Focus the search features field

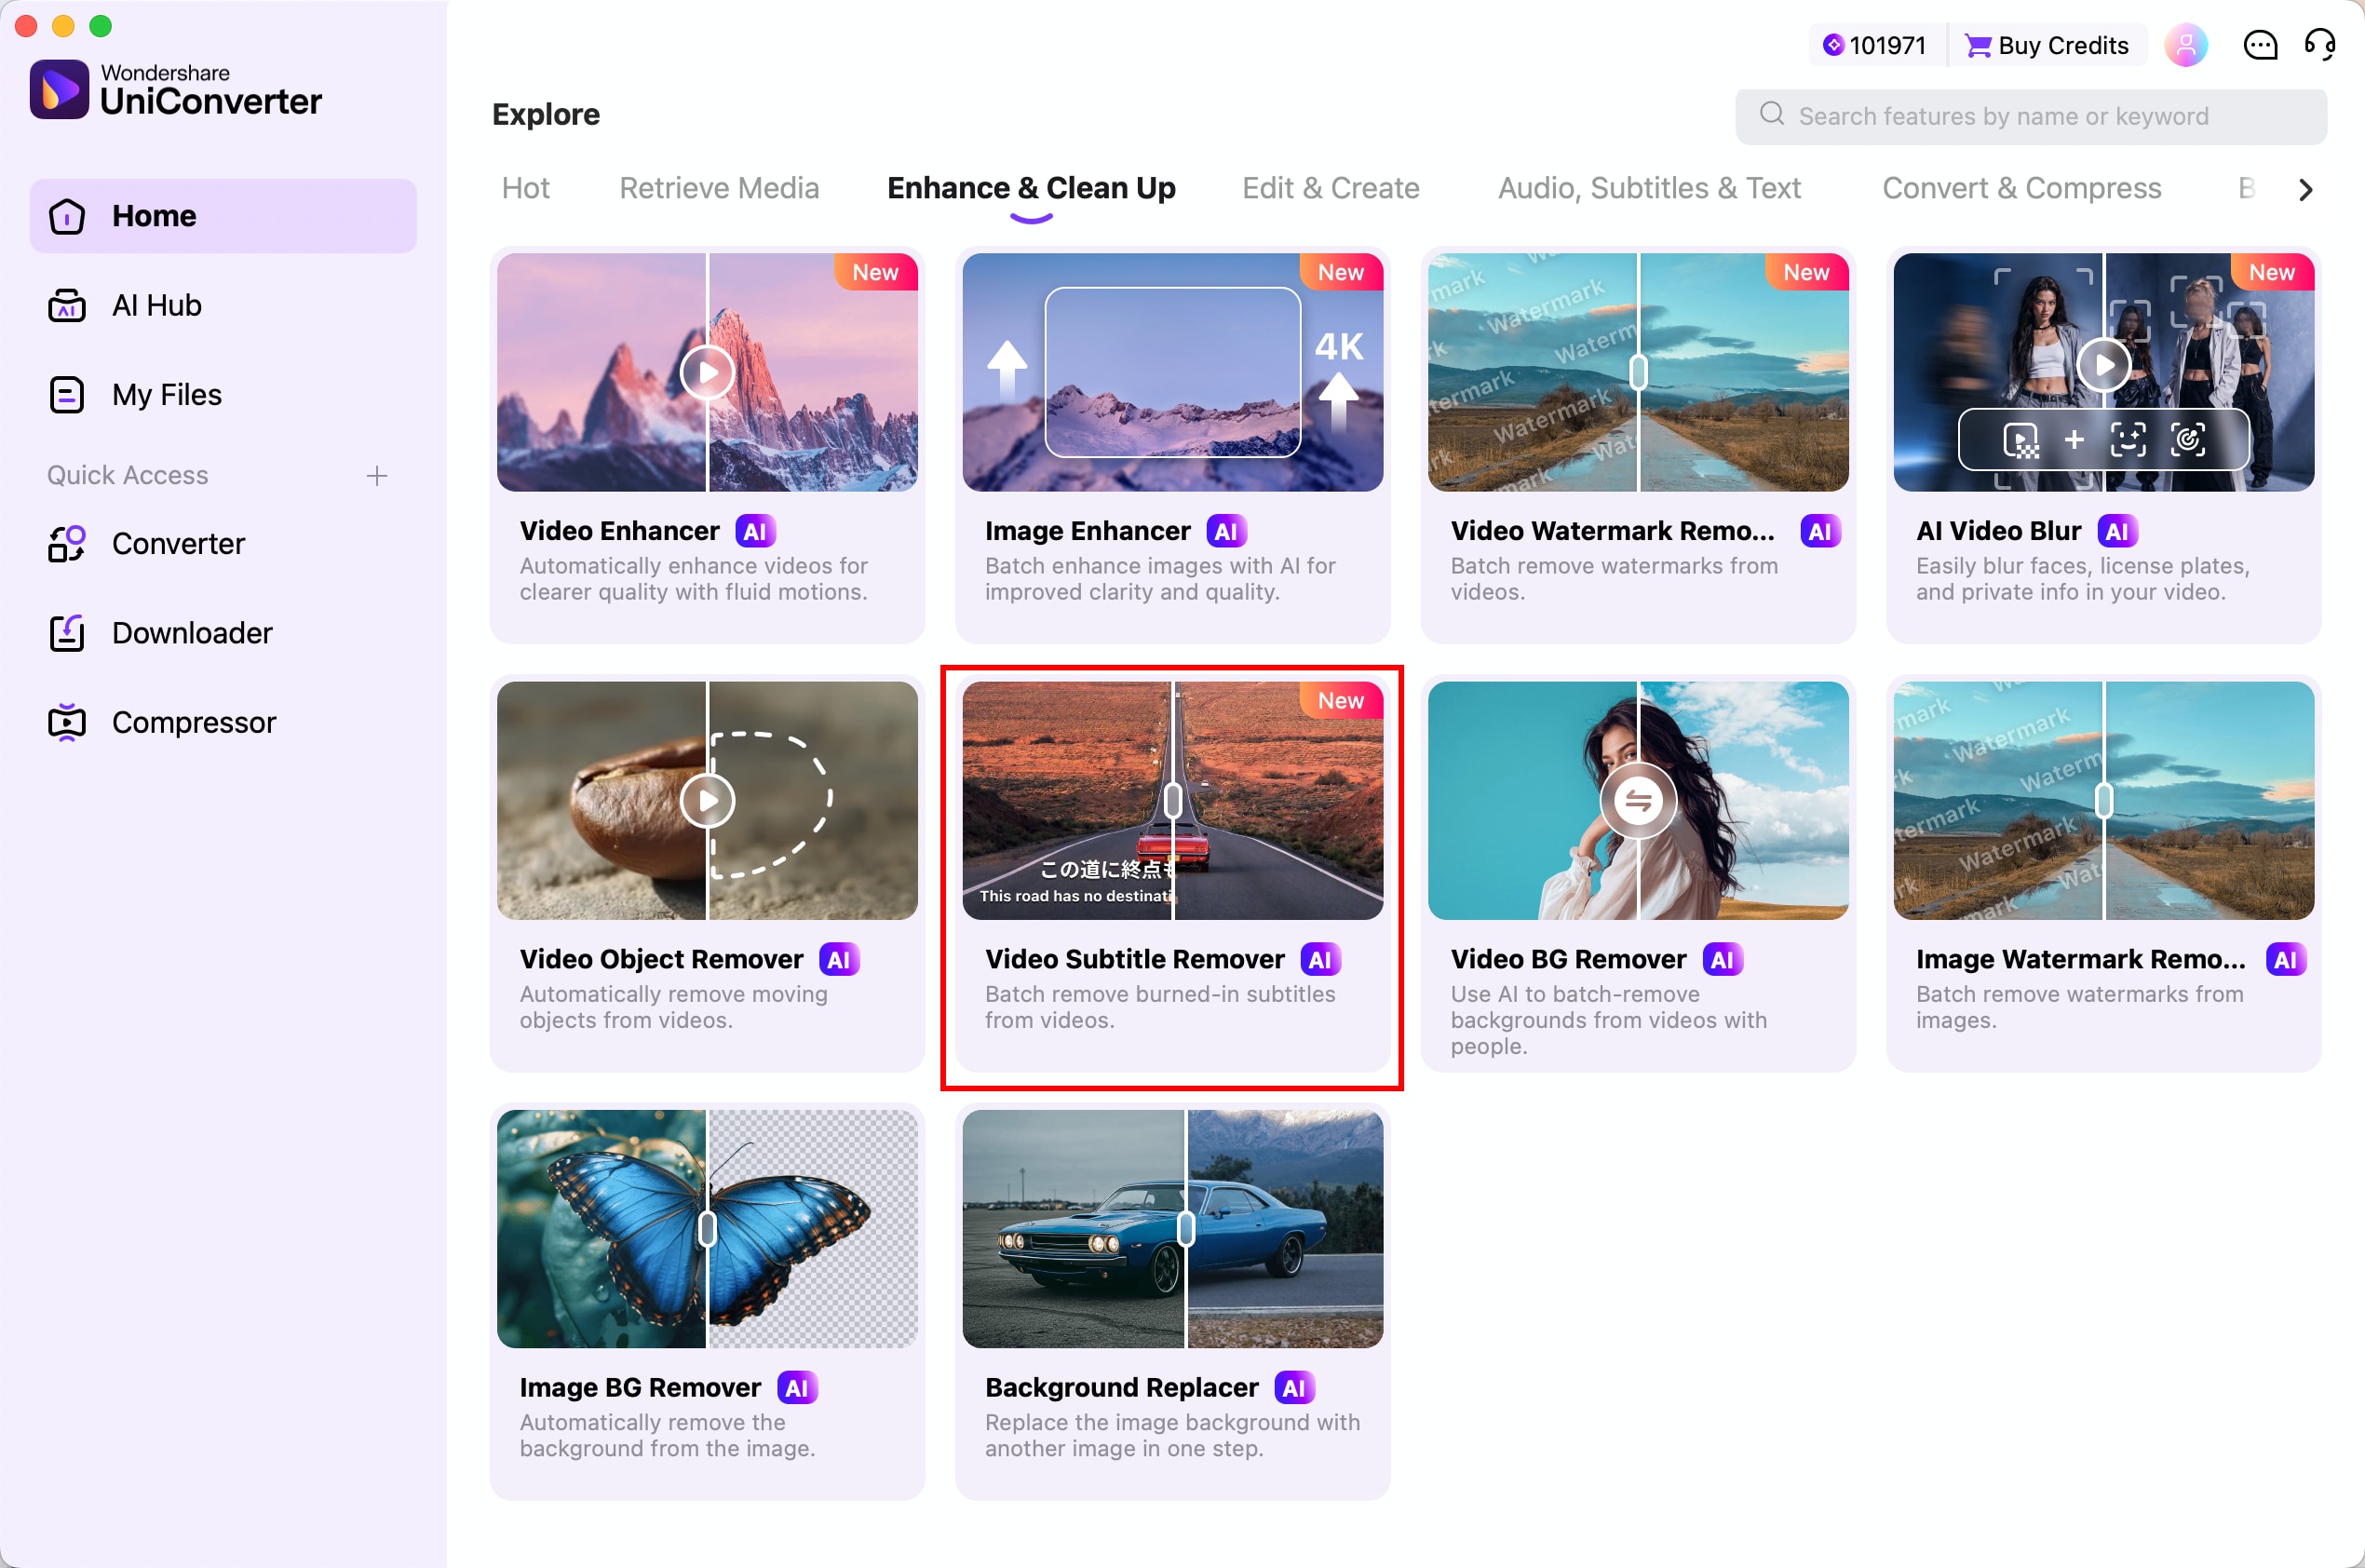(2030, 116)
